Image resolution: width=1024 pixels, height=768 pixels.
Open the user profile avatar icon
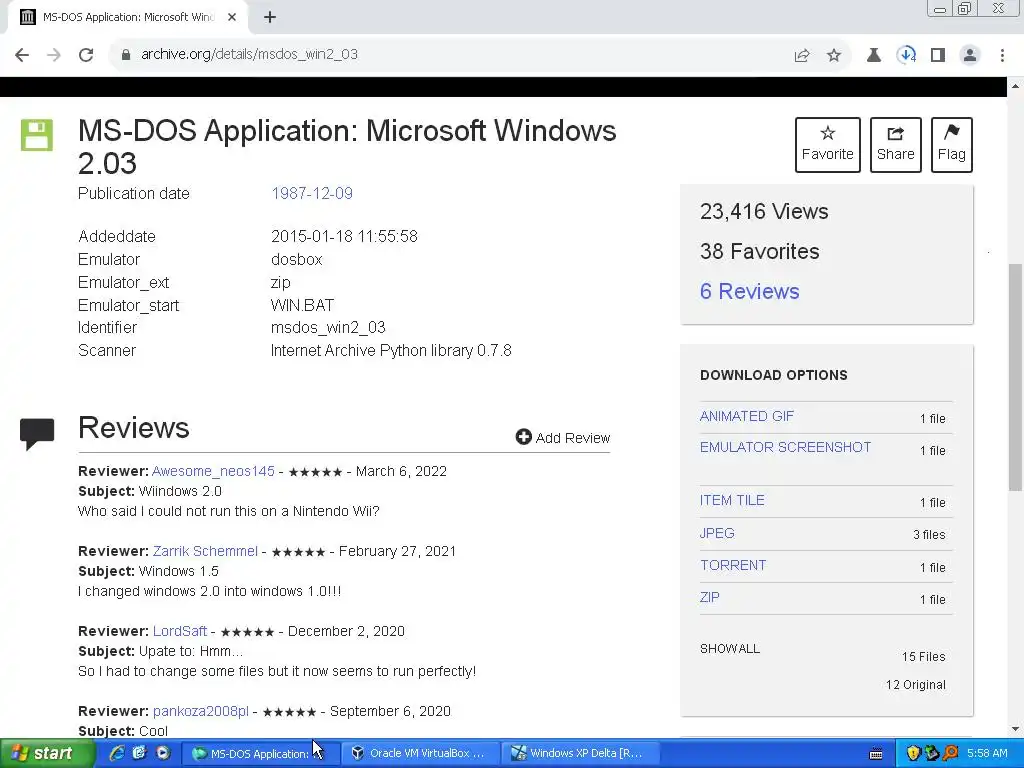pos(970,56)
